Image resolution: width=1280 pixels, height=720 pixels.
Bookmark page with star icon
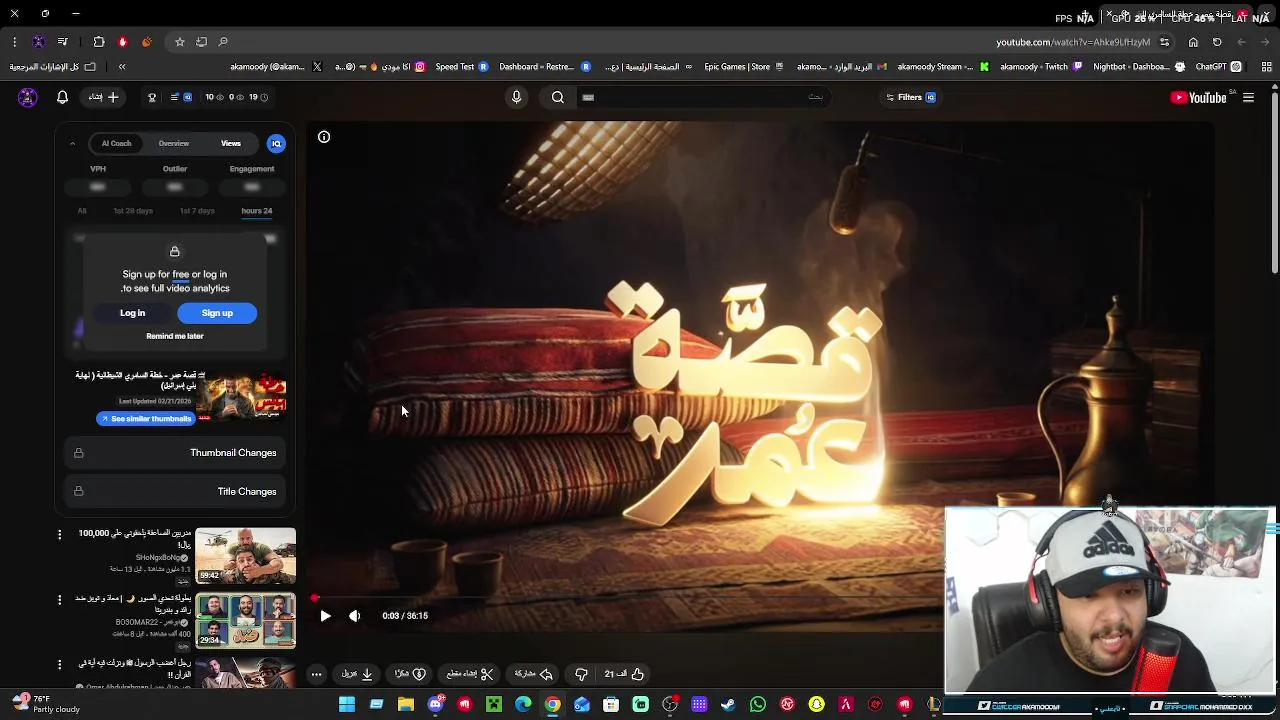[x=179, y=42]
